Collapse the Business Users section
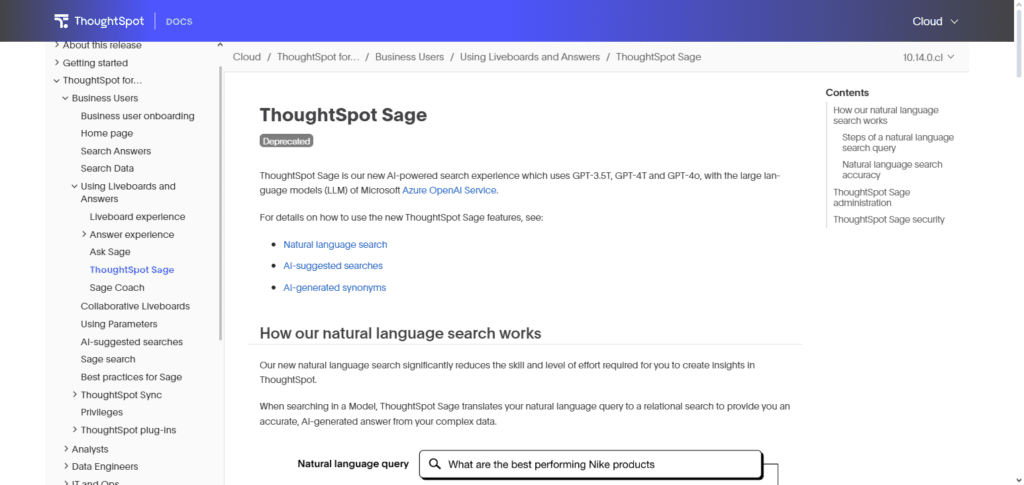The height and width of the screenshot is (485, 1024). point(66,98)
